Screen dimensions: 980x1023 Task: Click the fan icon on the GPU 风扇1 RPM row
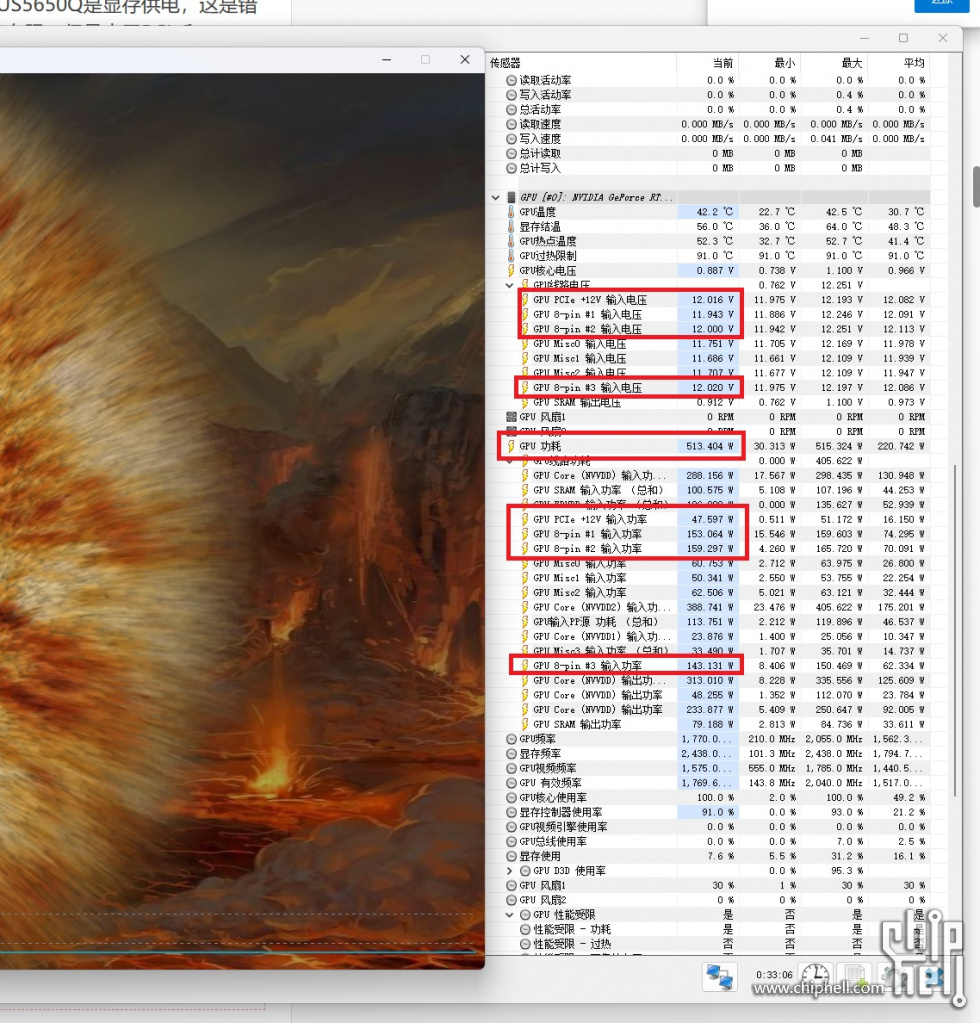coord(512,417)
